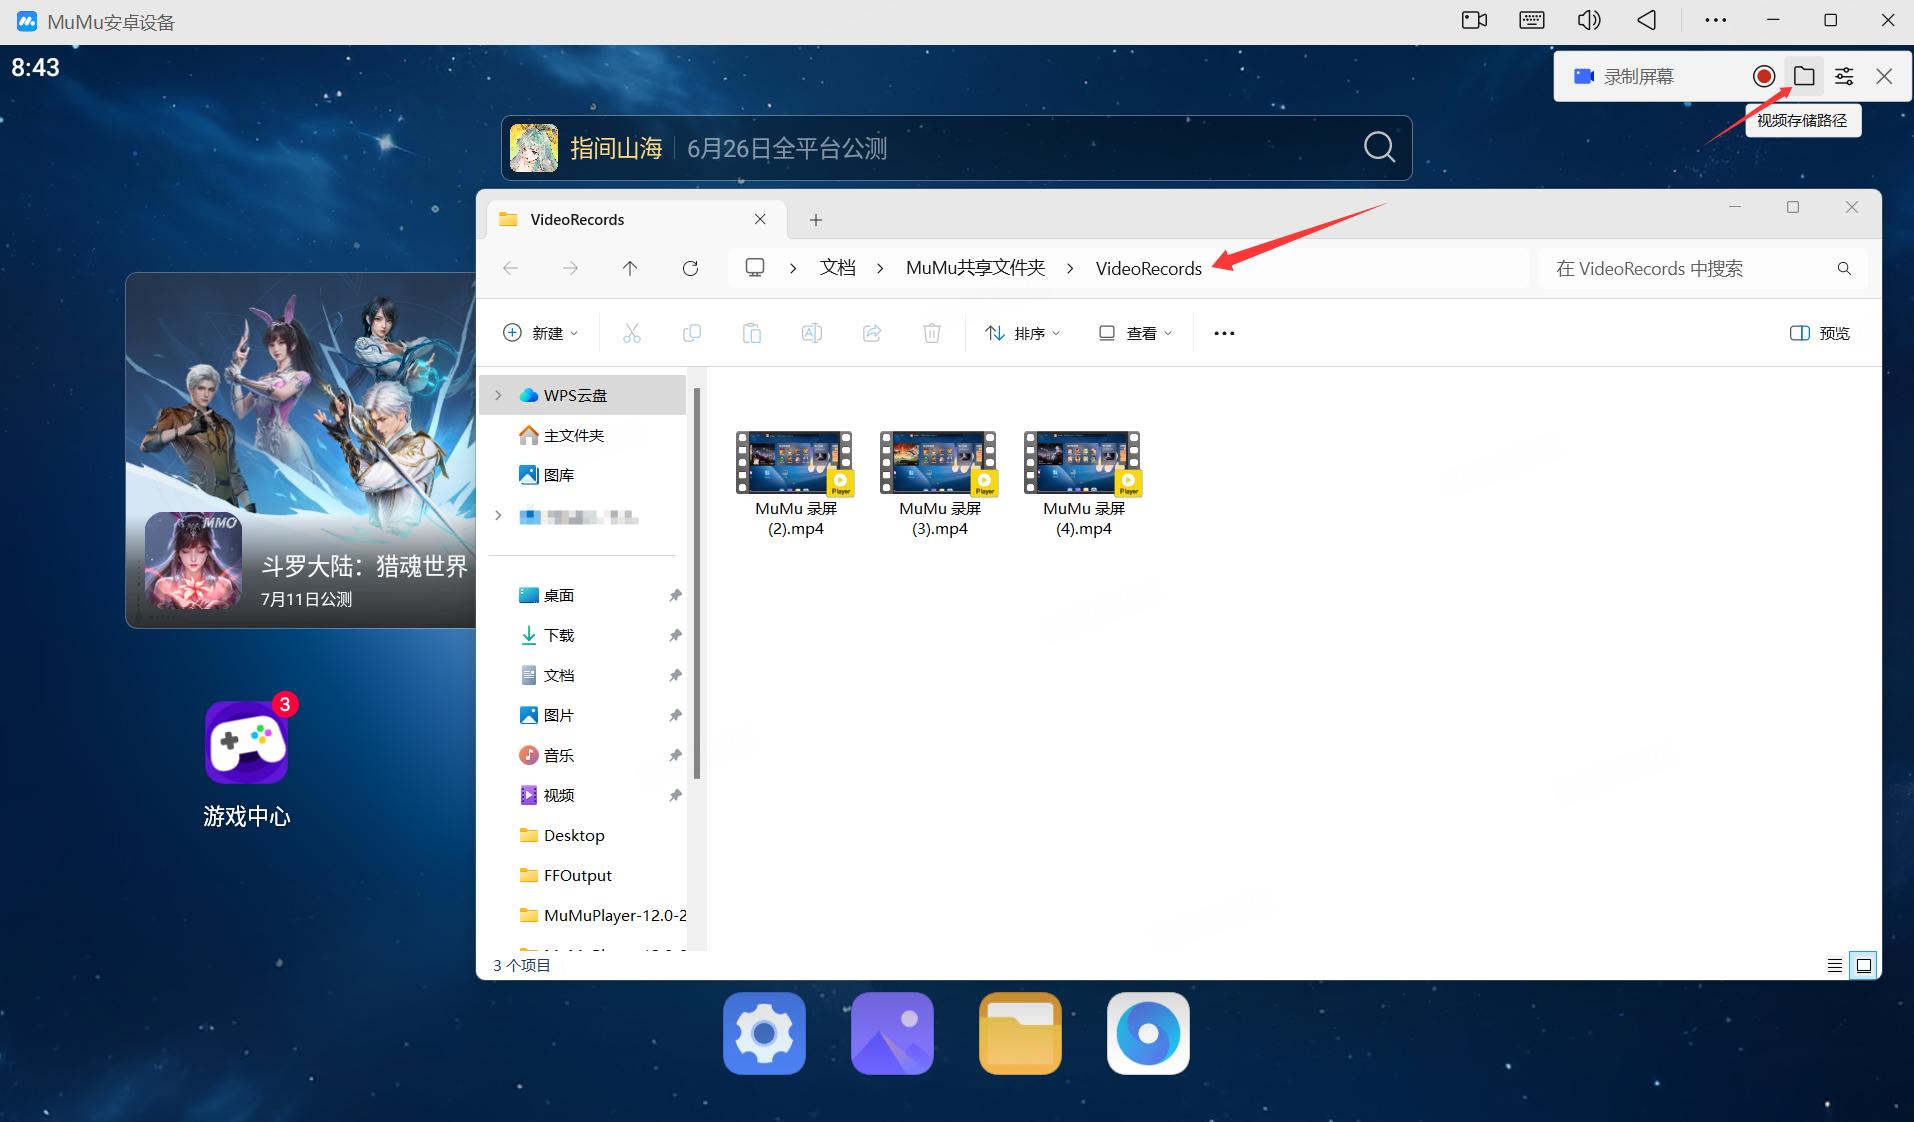Add a new tab in File Explorer
This screenshot has width=1914, height=1122.
pos(816,220)
